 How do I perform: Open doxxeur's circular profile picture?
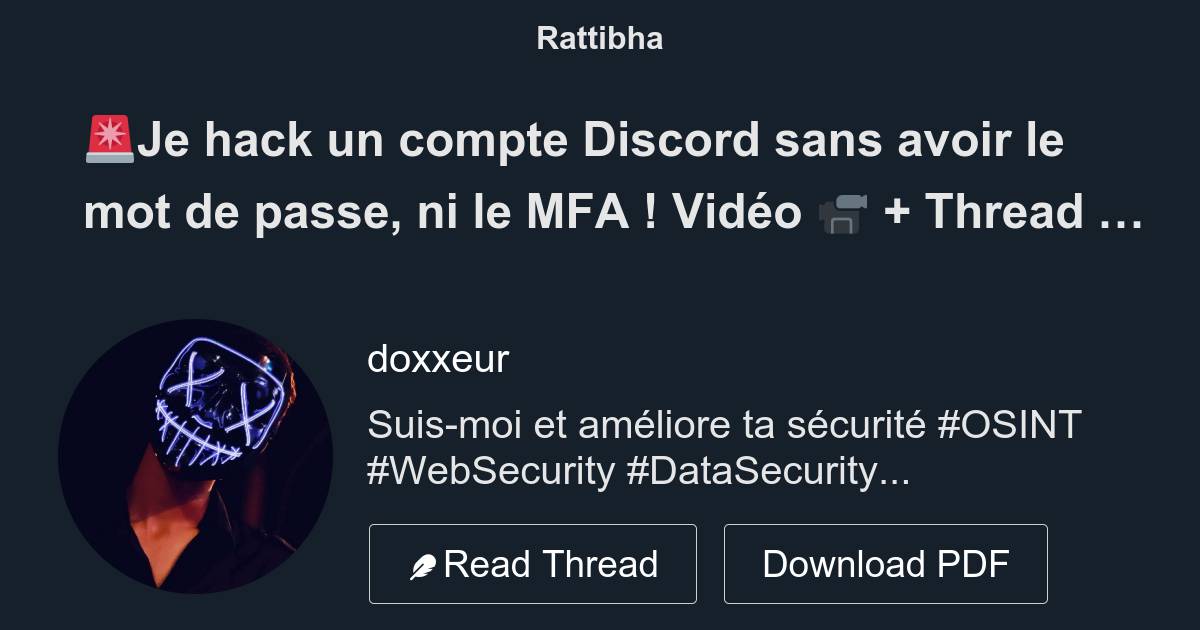(195, 457)
